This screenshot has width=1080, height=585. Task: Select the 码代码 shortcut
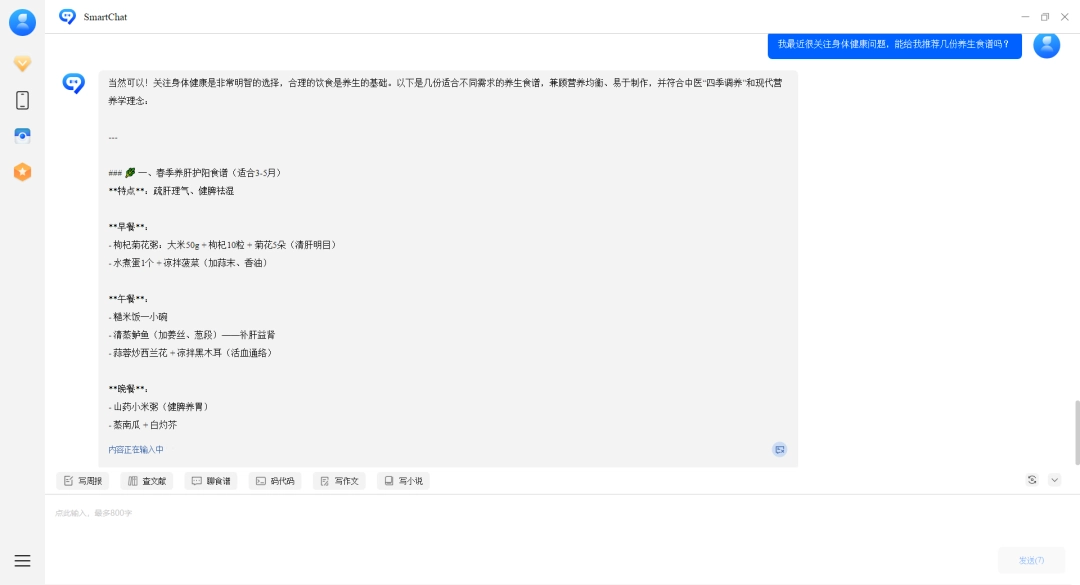click(x=273, y=480)
